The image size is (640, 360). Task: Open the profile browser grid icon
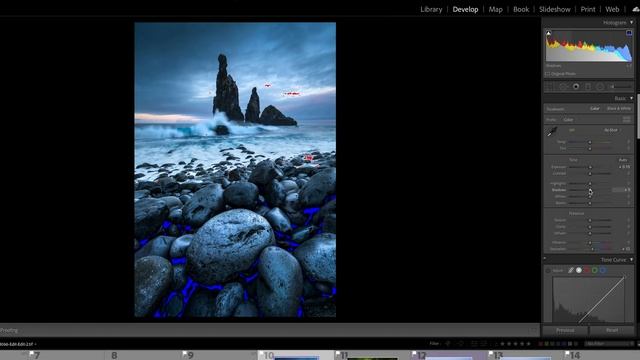pyautogui.click(x=627, y=120)
